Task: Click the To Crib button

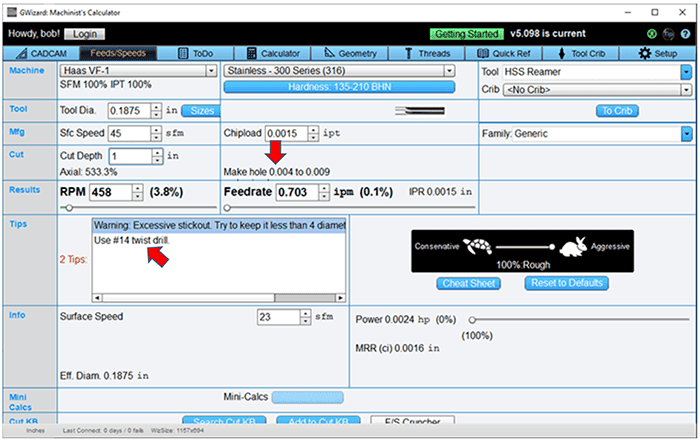Action: [617, 111]
